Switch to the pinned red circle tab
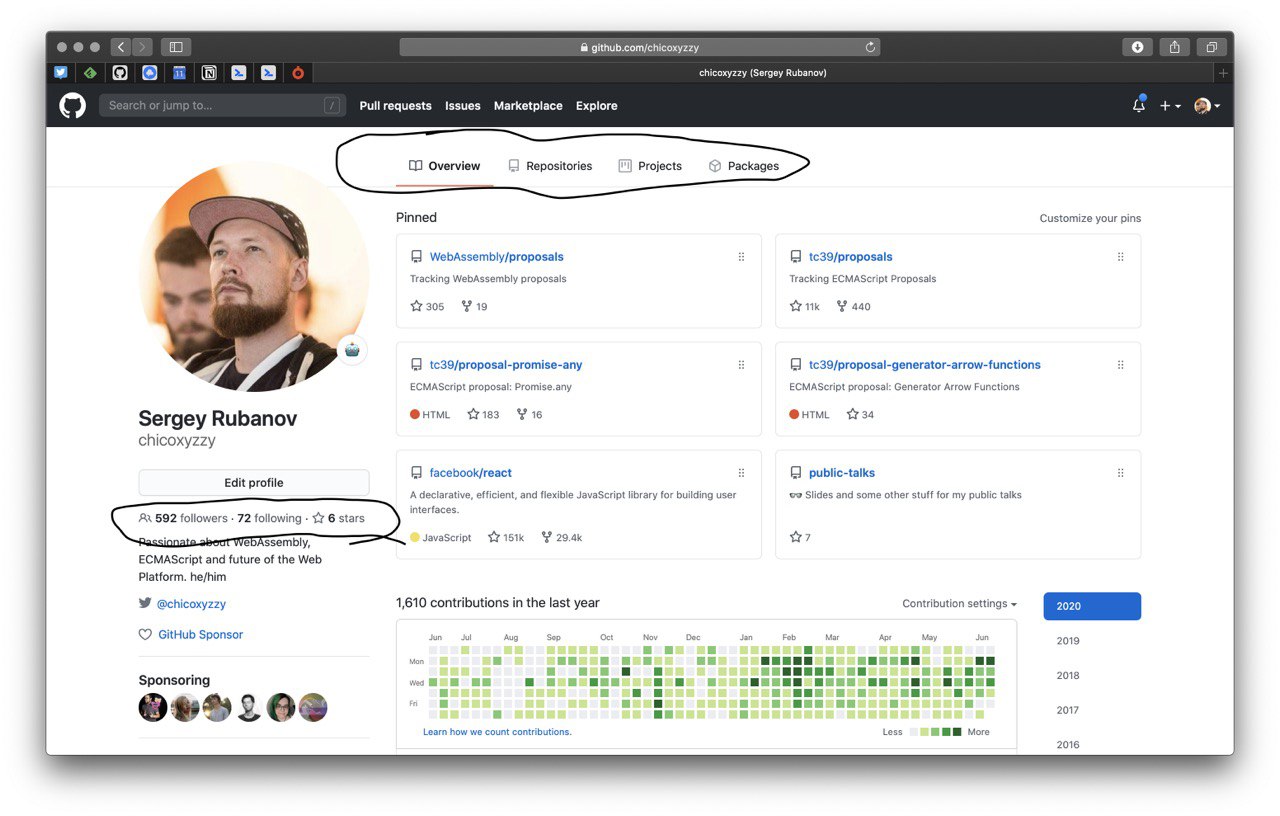 pos(298,73)
